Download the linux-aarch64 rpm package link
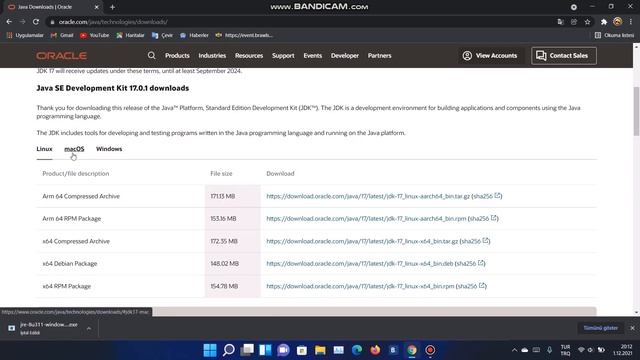The image size is (640, 360). (x=366, y=219)
